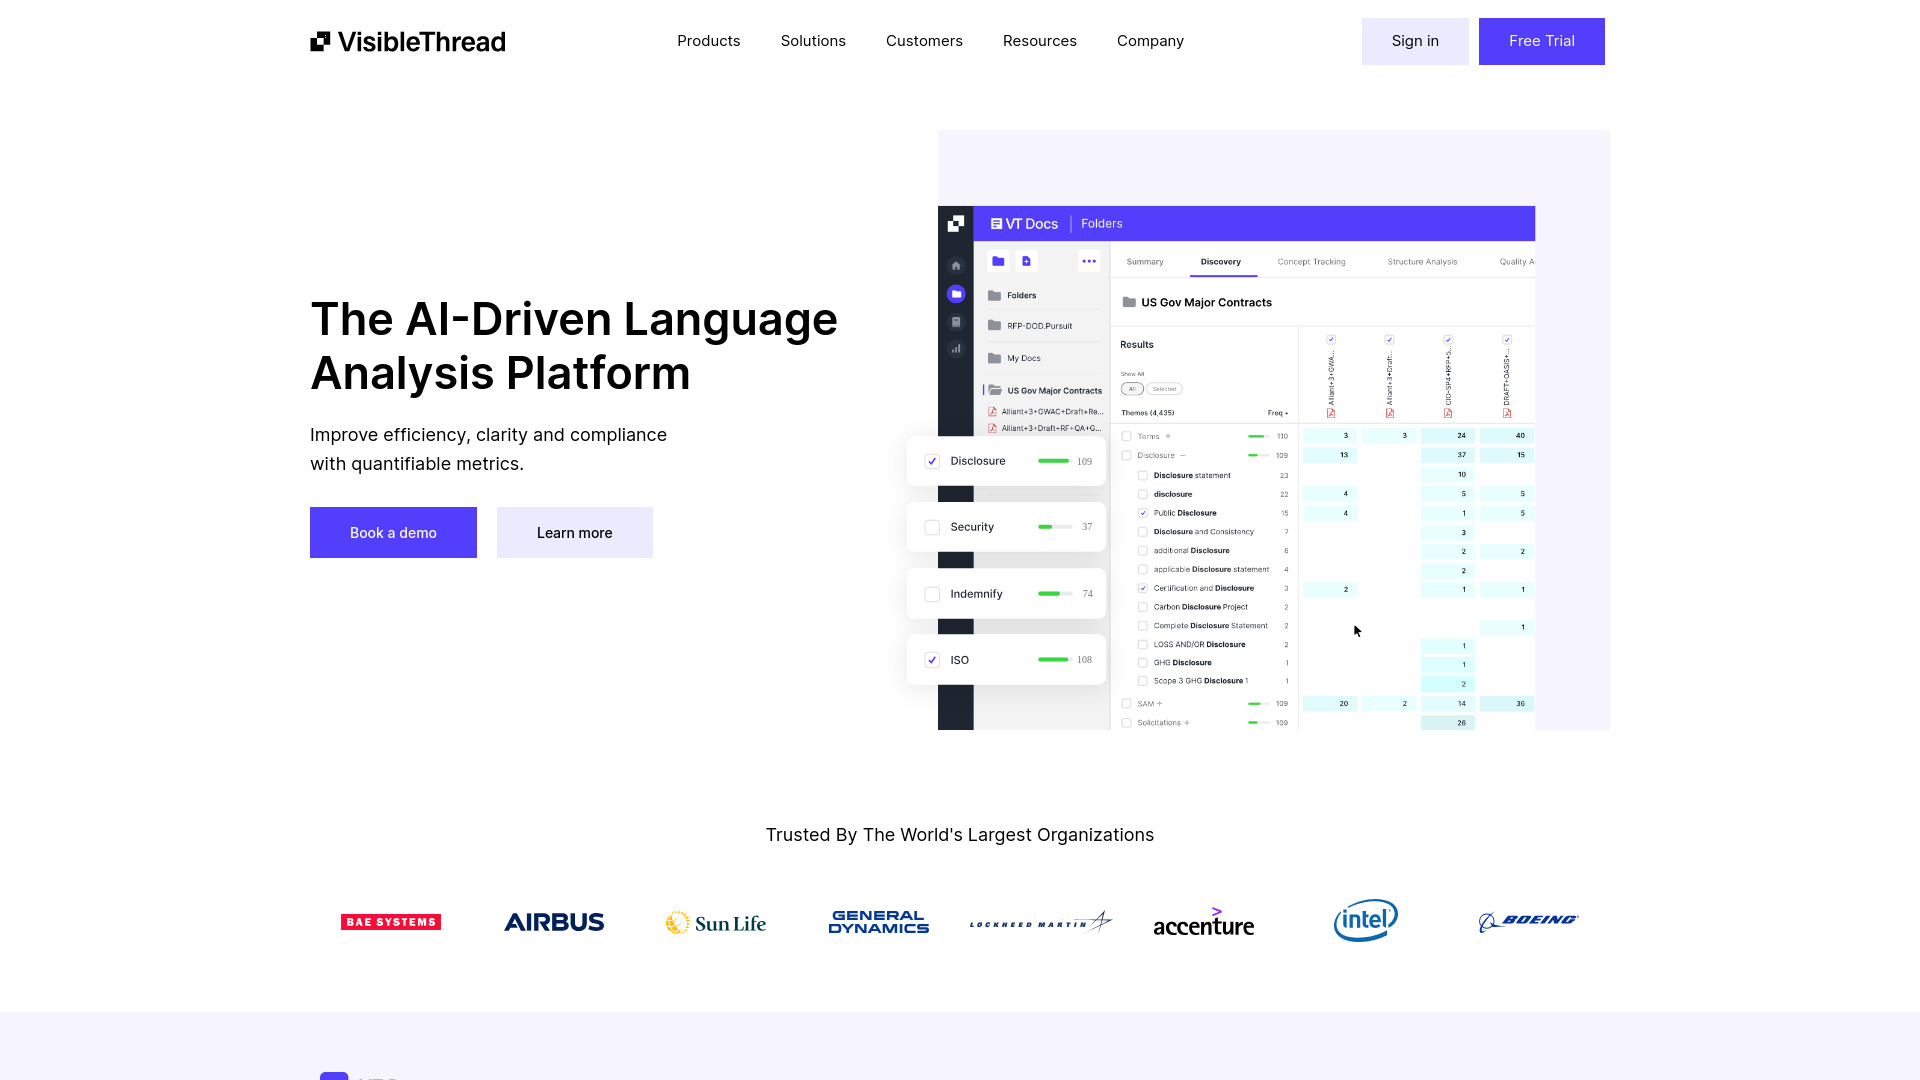Click the RFP-CCD-Pursuit folder item
Image resolution: width=1920 pixels, height=1080 pixels.
1039,326
